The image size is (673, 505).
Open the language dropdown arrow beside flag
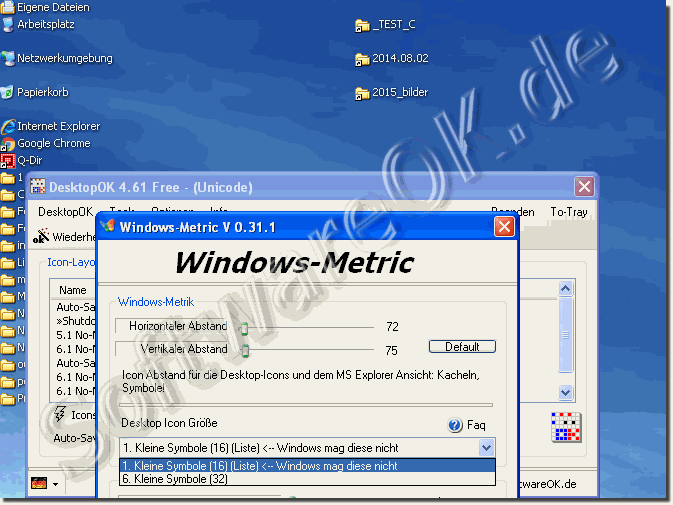[55, 484]
